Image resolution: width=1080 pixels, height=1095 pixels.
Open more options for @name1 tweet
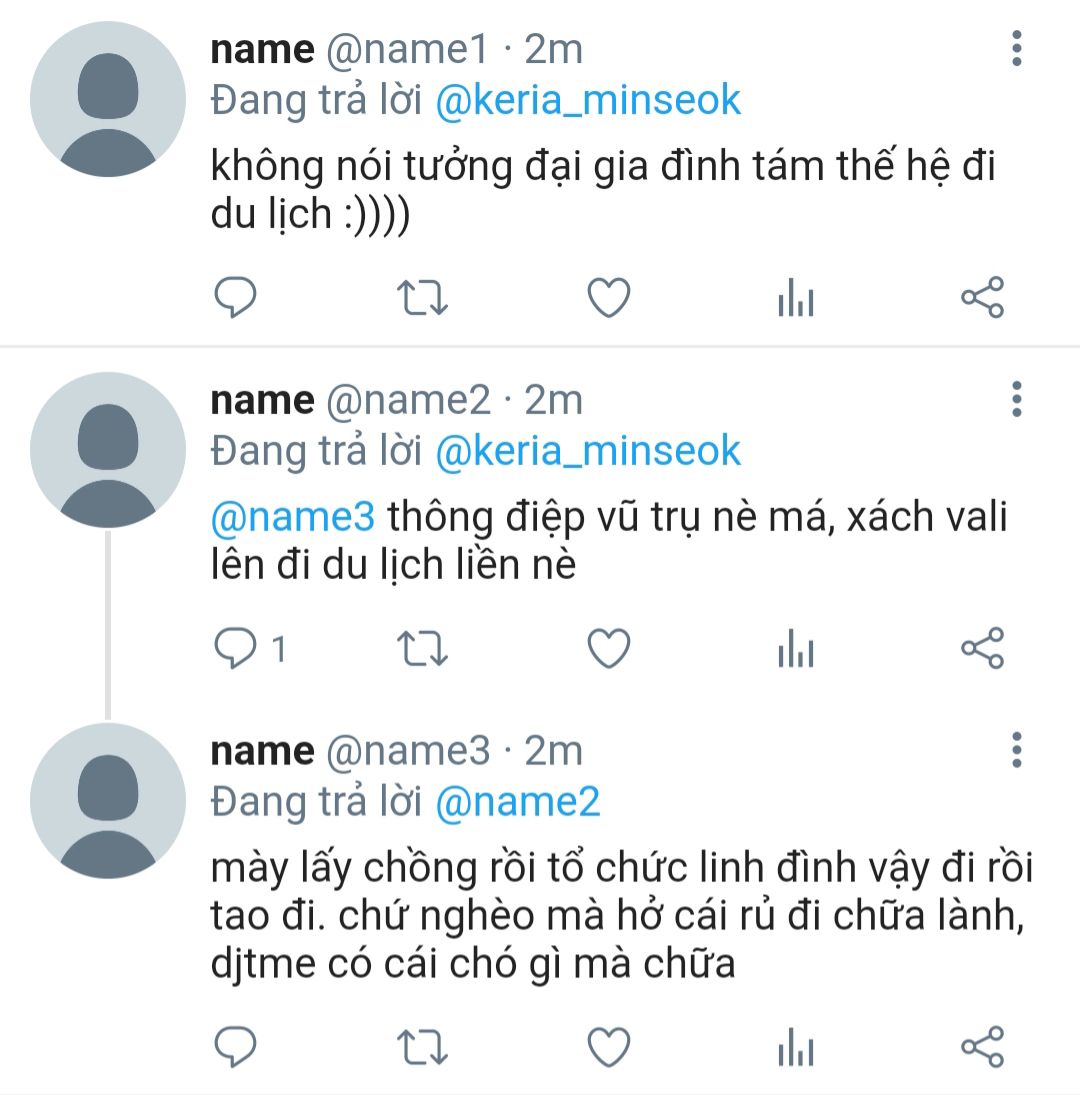point(1016,48)
